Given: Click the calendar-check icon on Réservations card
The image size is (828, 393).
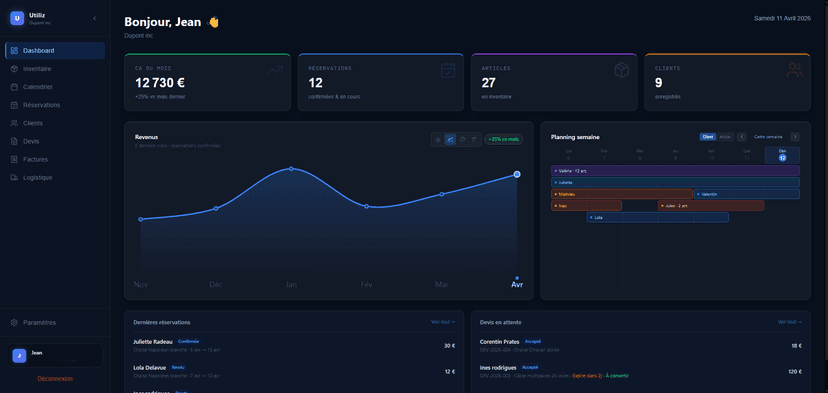Looking at the screenshot, I should pos(448,70).
